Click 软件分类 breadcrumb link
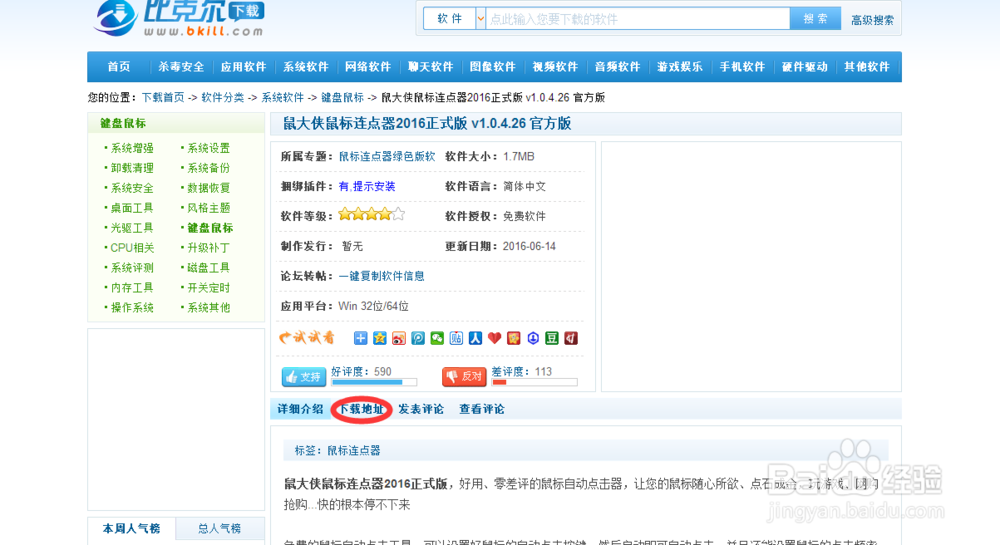 tap(223, 98)
